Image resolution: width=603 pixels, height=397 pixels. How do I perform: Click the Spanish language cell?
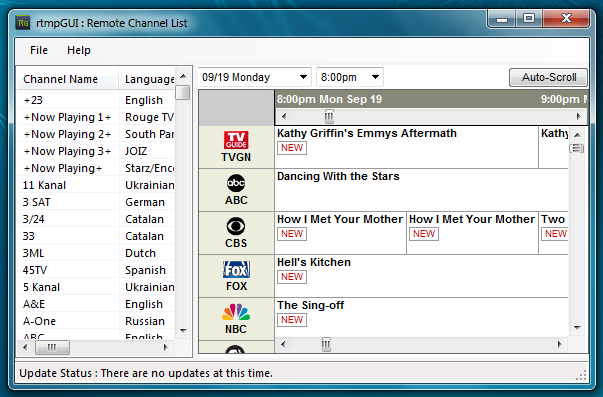click(145, 270)
